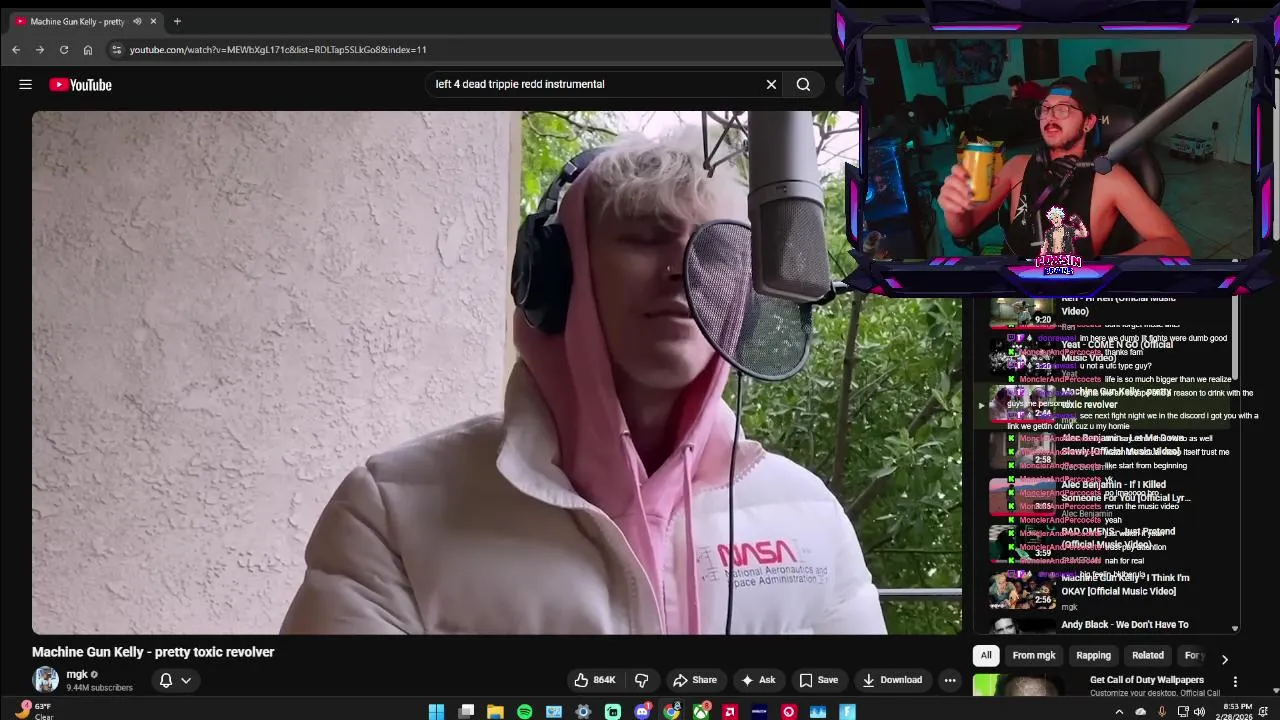Open the YouTube hamburger guide menu
This screenshot has height=720, width=1280.
coord(26,85)
